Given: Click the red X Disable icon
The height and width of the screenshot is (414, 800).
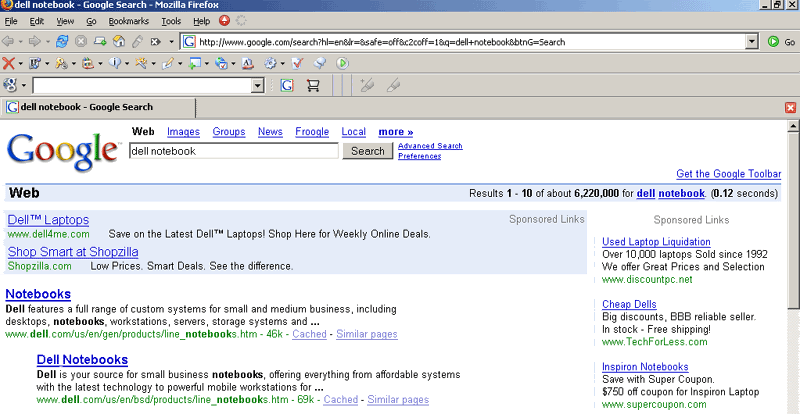Looking at the screenshot, I should (x=8, y=63).
